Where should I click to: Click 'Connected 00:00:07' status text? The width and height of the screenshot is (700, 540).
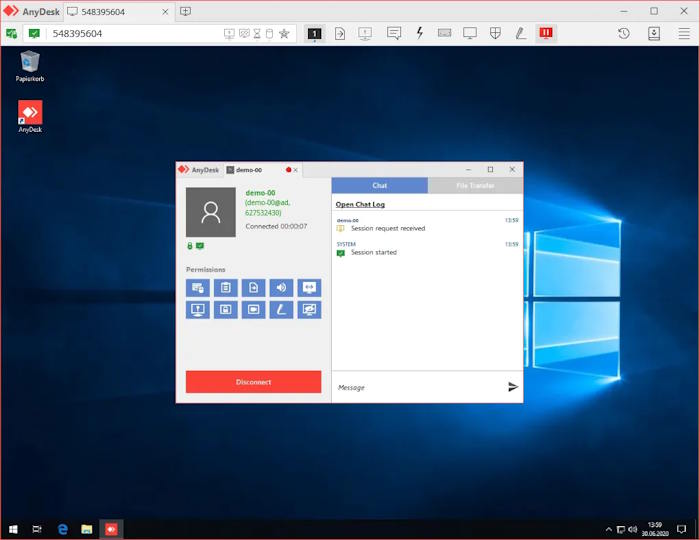point(276,226)
